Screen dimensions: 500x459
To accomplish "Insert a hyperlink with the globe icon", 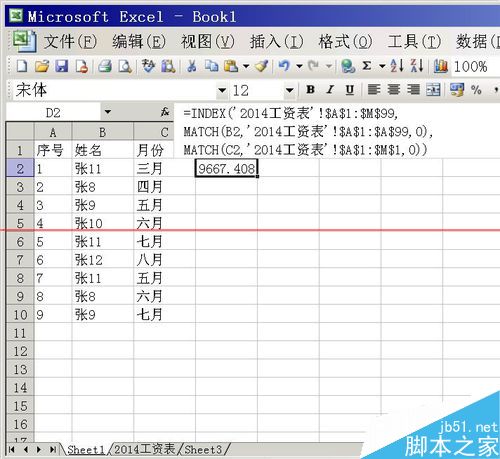I will (x=348, y=66).
